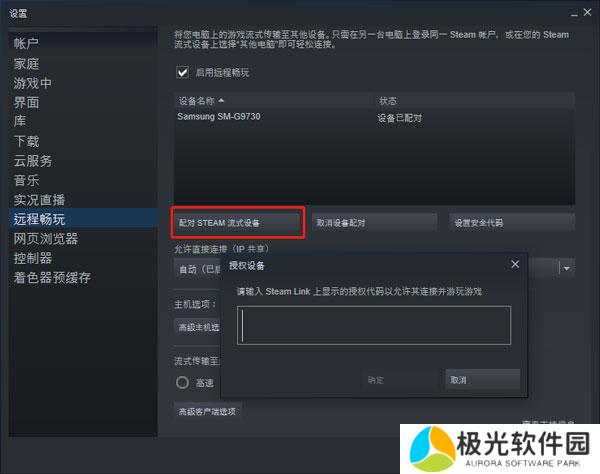Open the 允许直接连接 dropdown arrow
The image size is (600, 474).
point(566,268)
